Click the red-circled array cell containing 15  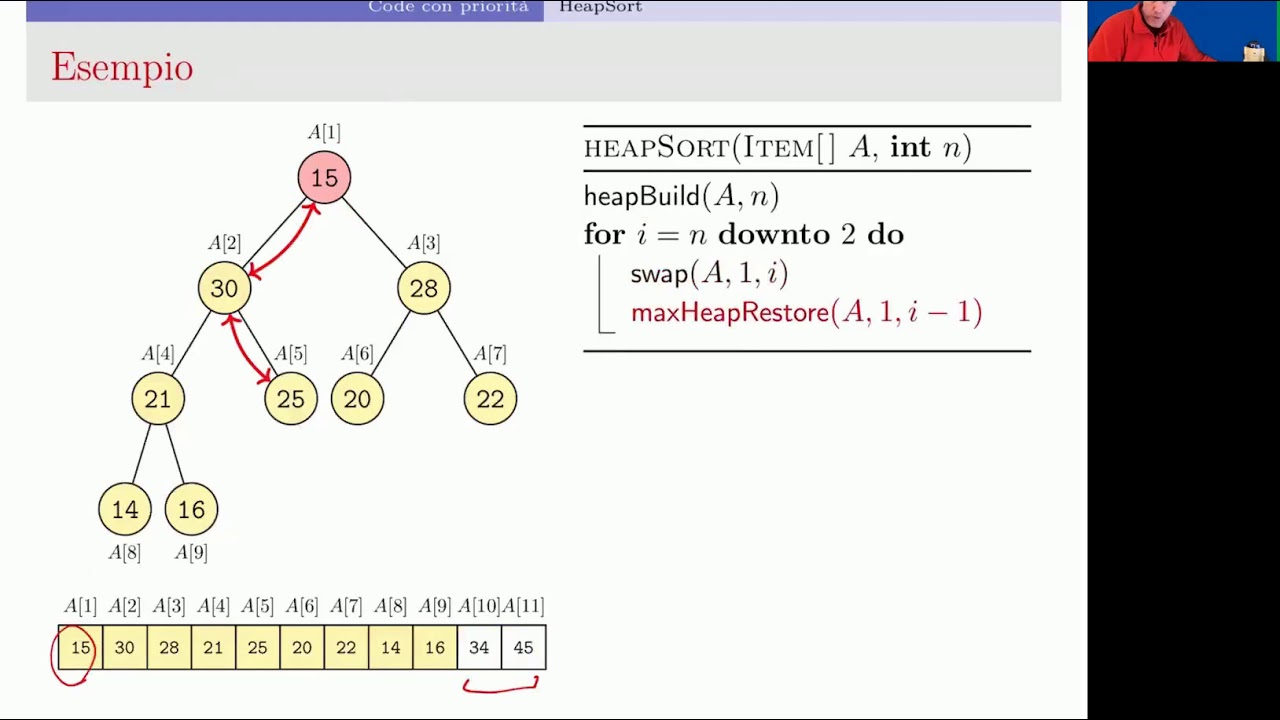pyautogui.click(x=80, y=648)
